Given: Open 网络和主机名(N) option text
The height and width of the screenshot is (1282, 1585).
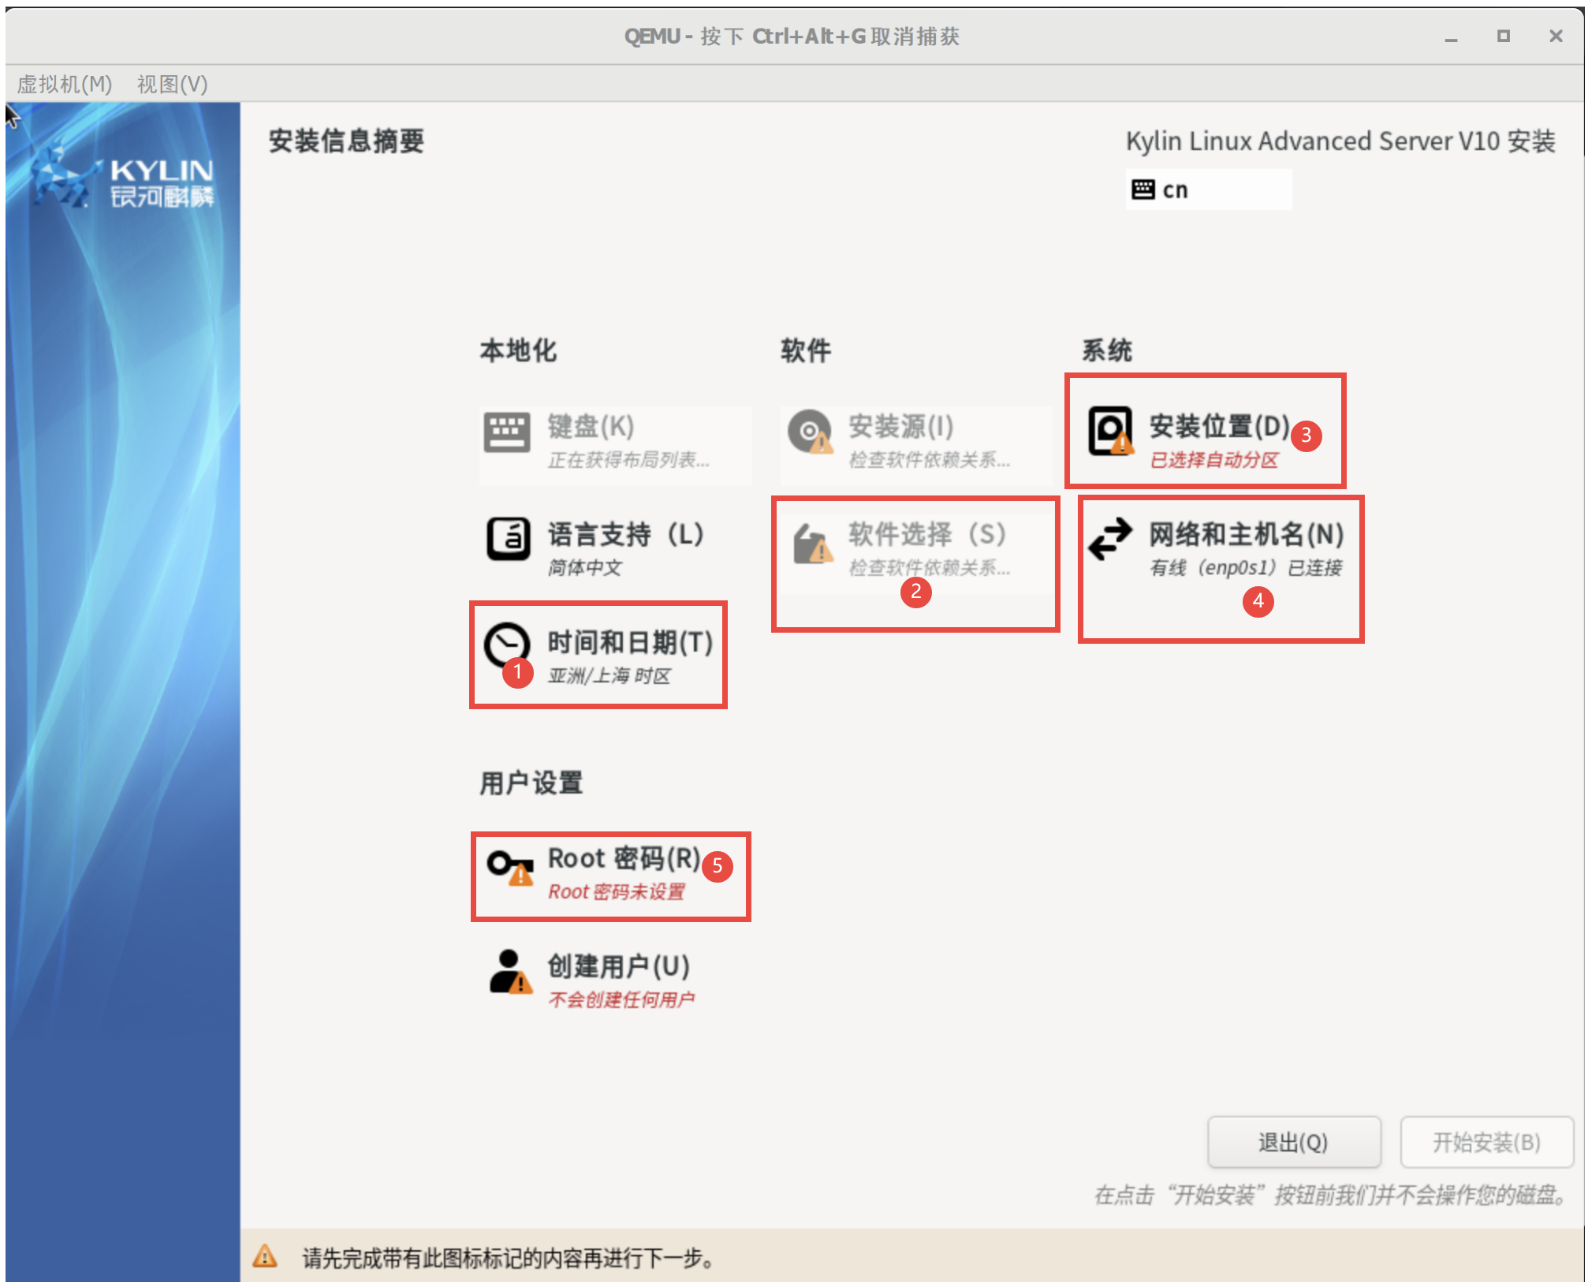Looking at the screenshot, I should tap(1246, 534).
